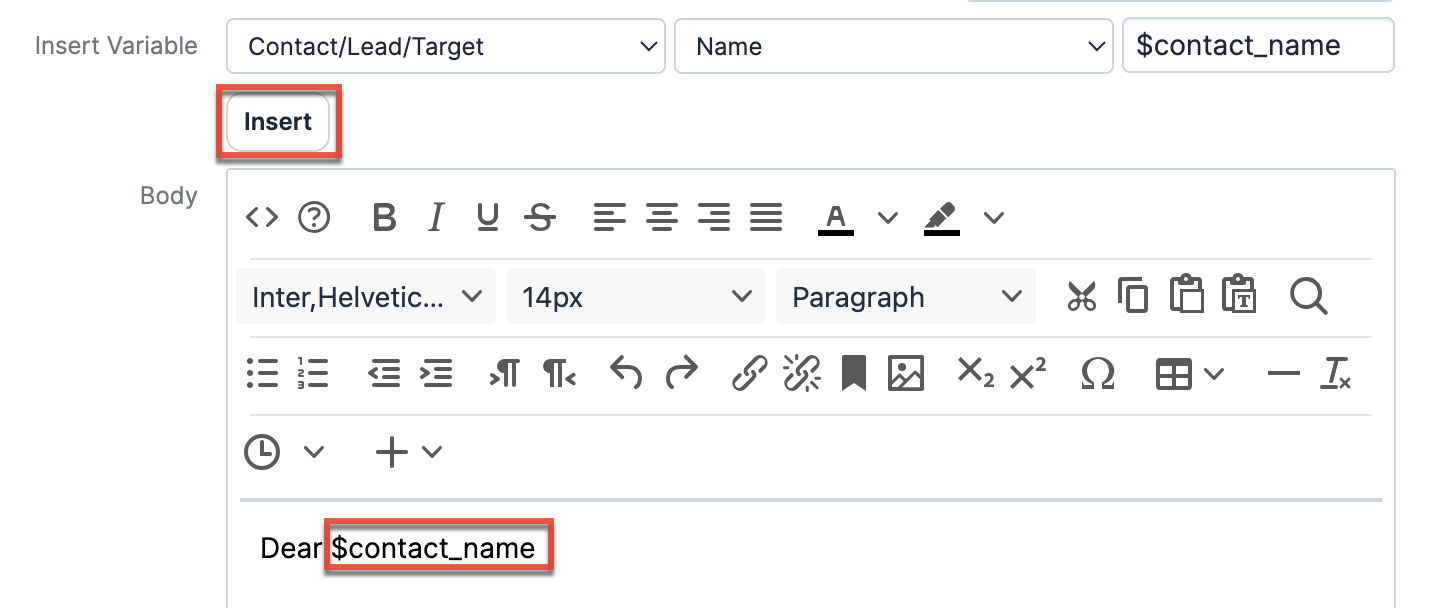Toggle strikethrough formatting
Screen dimensions: 1434x608
[x=540, y=217]
